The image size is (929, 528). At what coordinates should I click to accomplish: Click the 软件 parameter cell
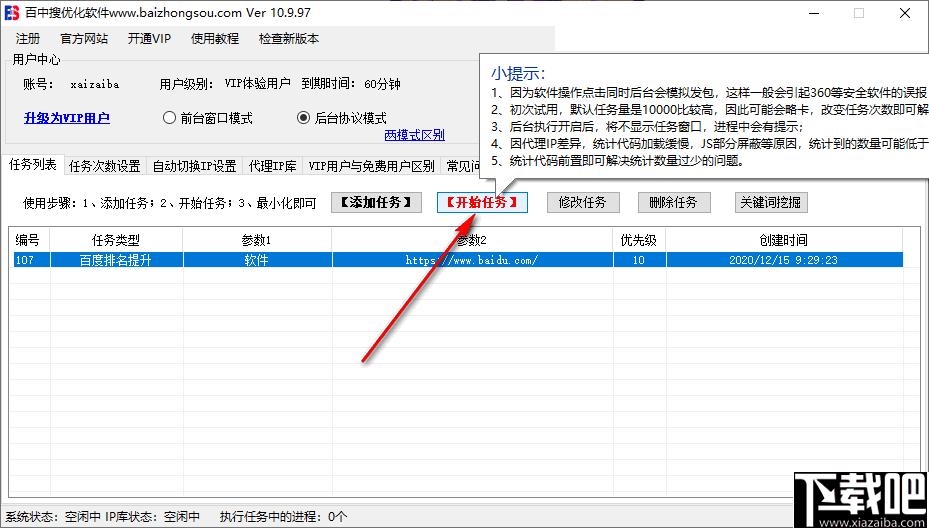tap(257, 260)
